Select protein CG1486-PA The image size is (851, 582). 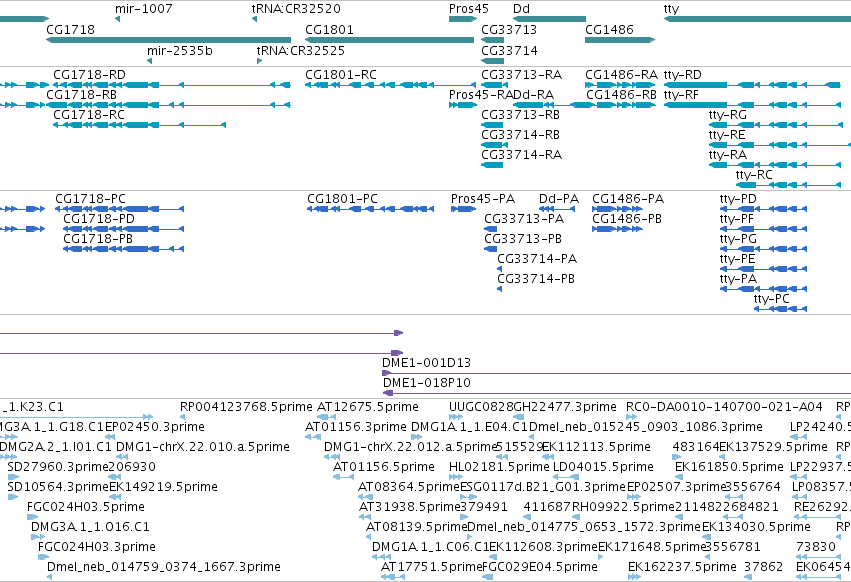618,209
